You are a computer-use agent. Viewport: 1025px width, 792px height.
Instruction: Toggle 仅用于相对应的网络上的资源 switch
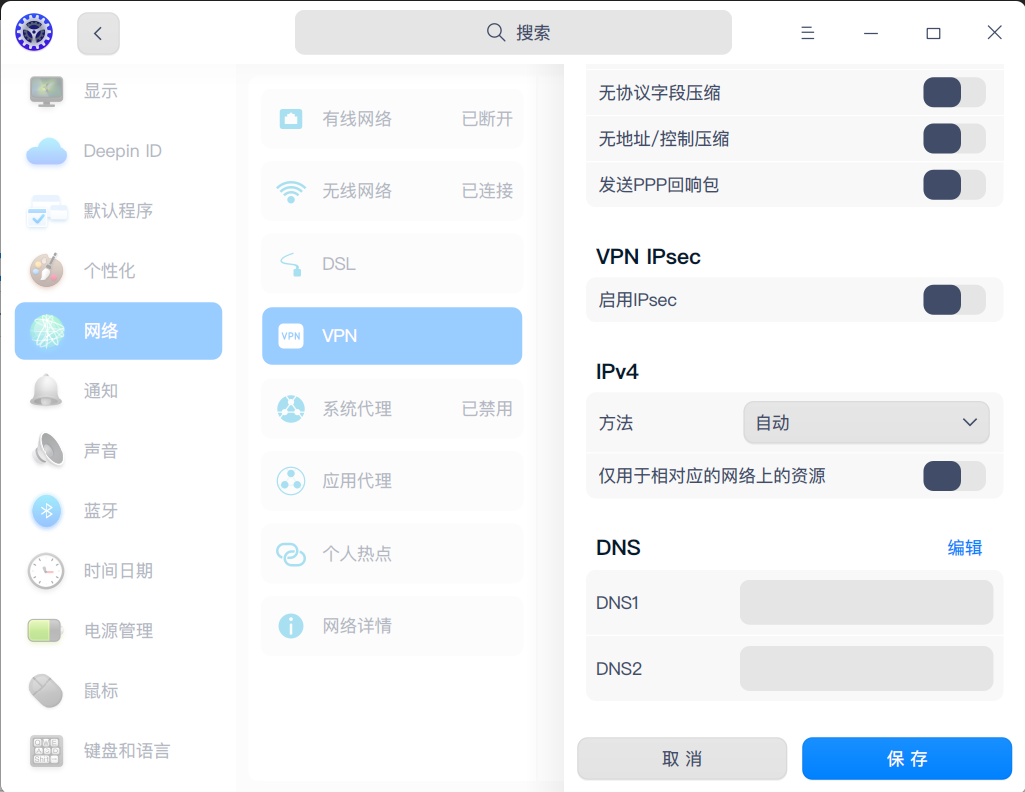[954, 476]
